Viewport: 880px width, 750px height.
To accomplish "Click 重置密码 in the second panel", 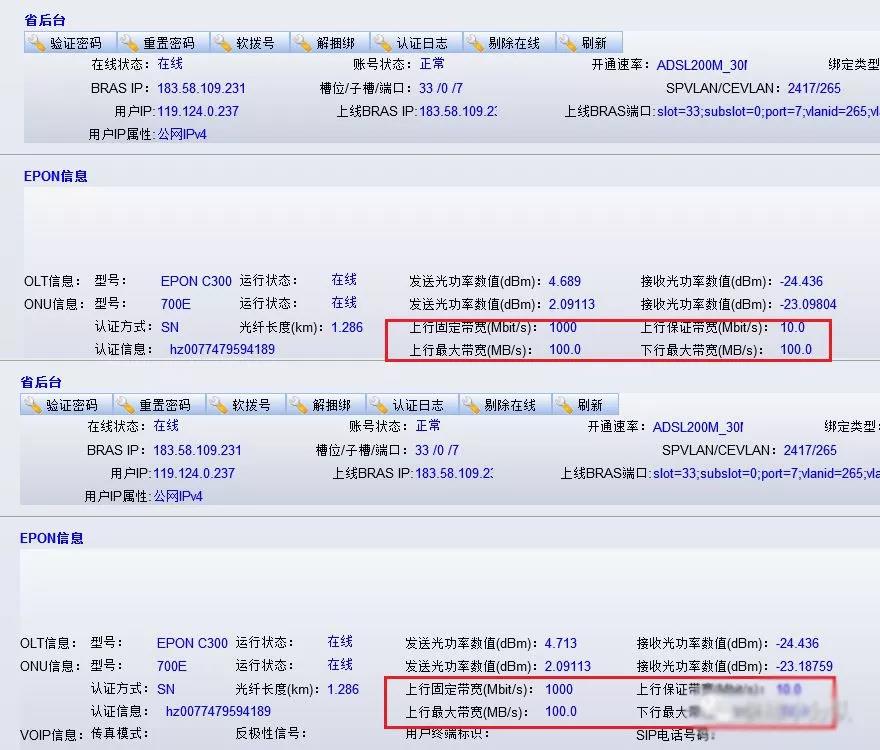I will click(125, 404).
